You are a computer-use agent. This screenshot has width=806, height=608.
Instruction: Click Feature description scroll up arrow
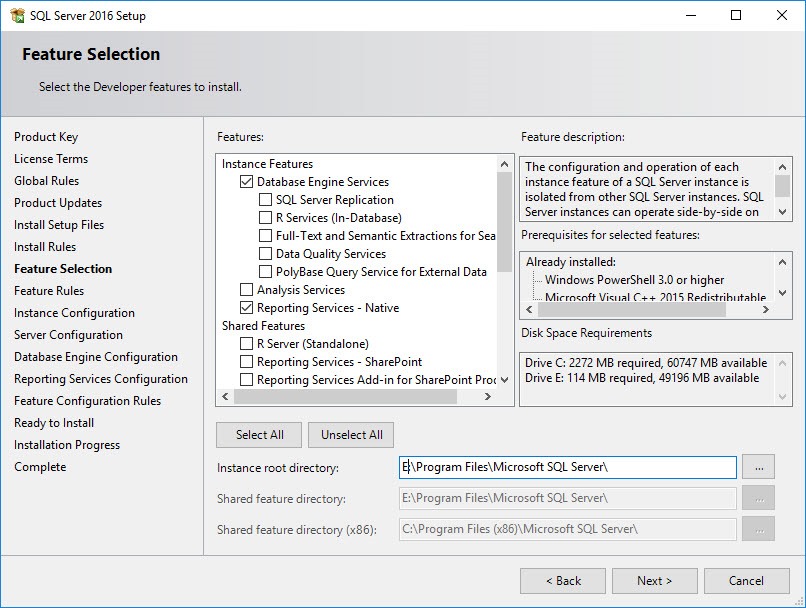782,167
